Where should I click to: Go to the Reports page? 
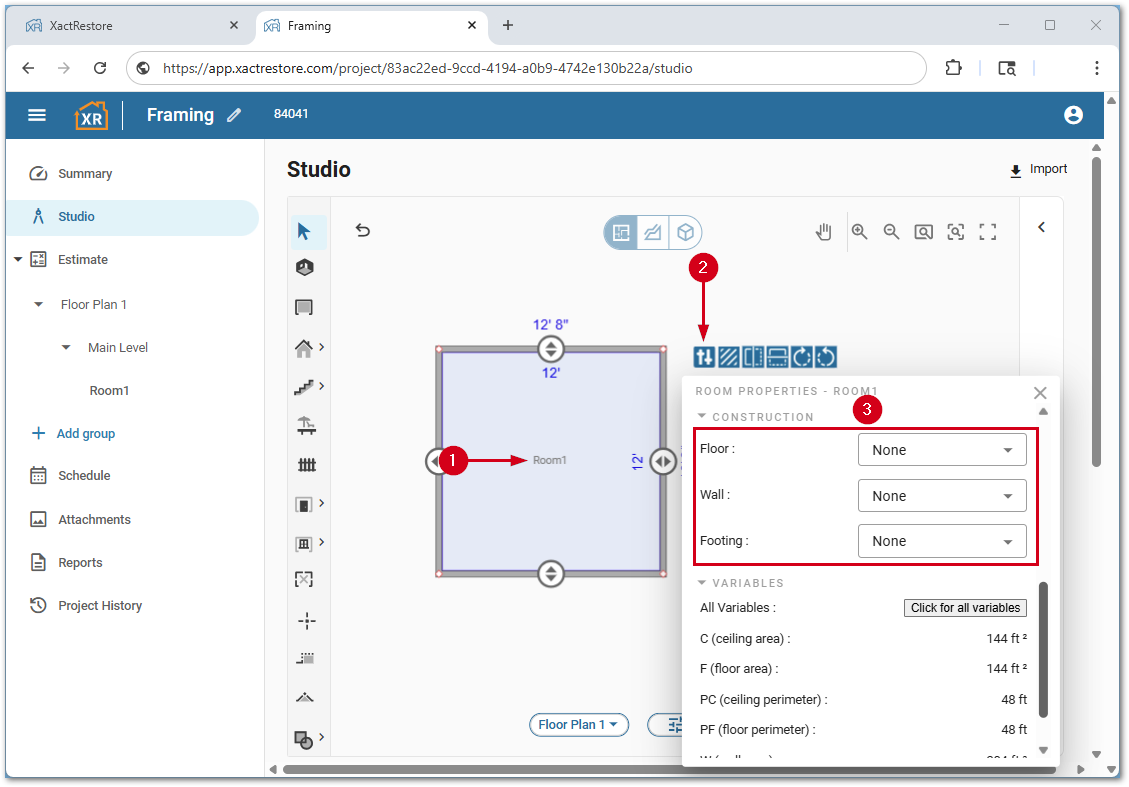(80, 563)
